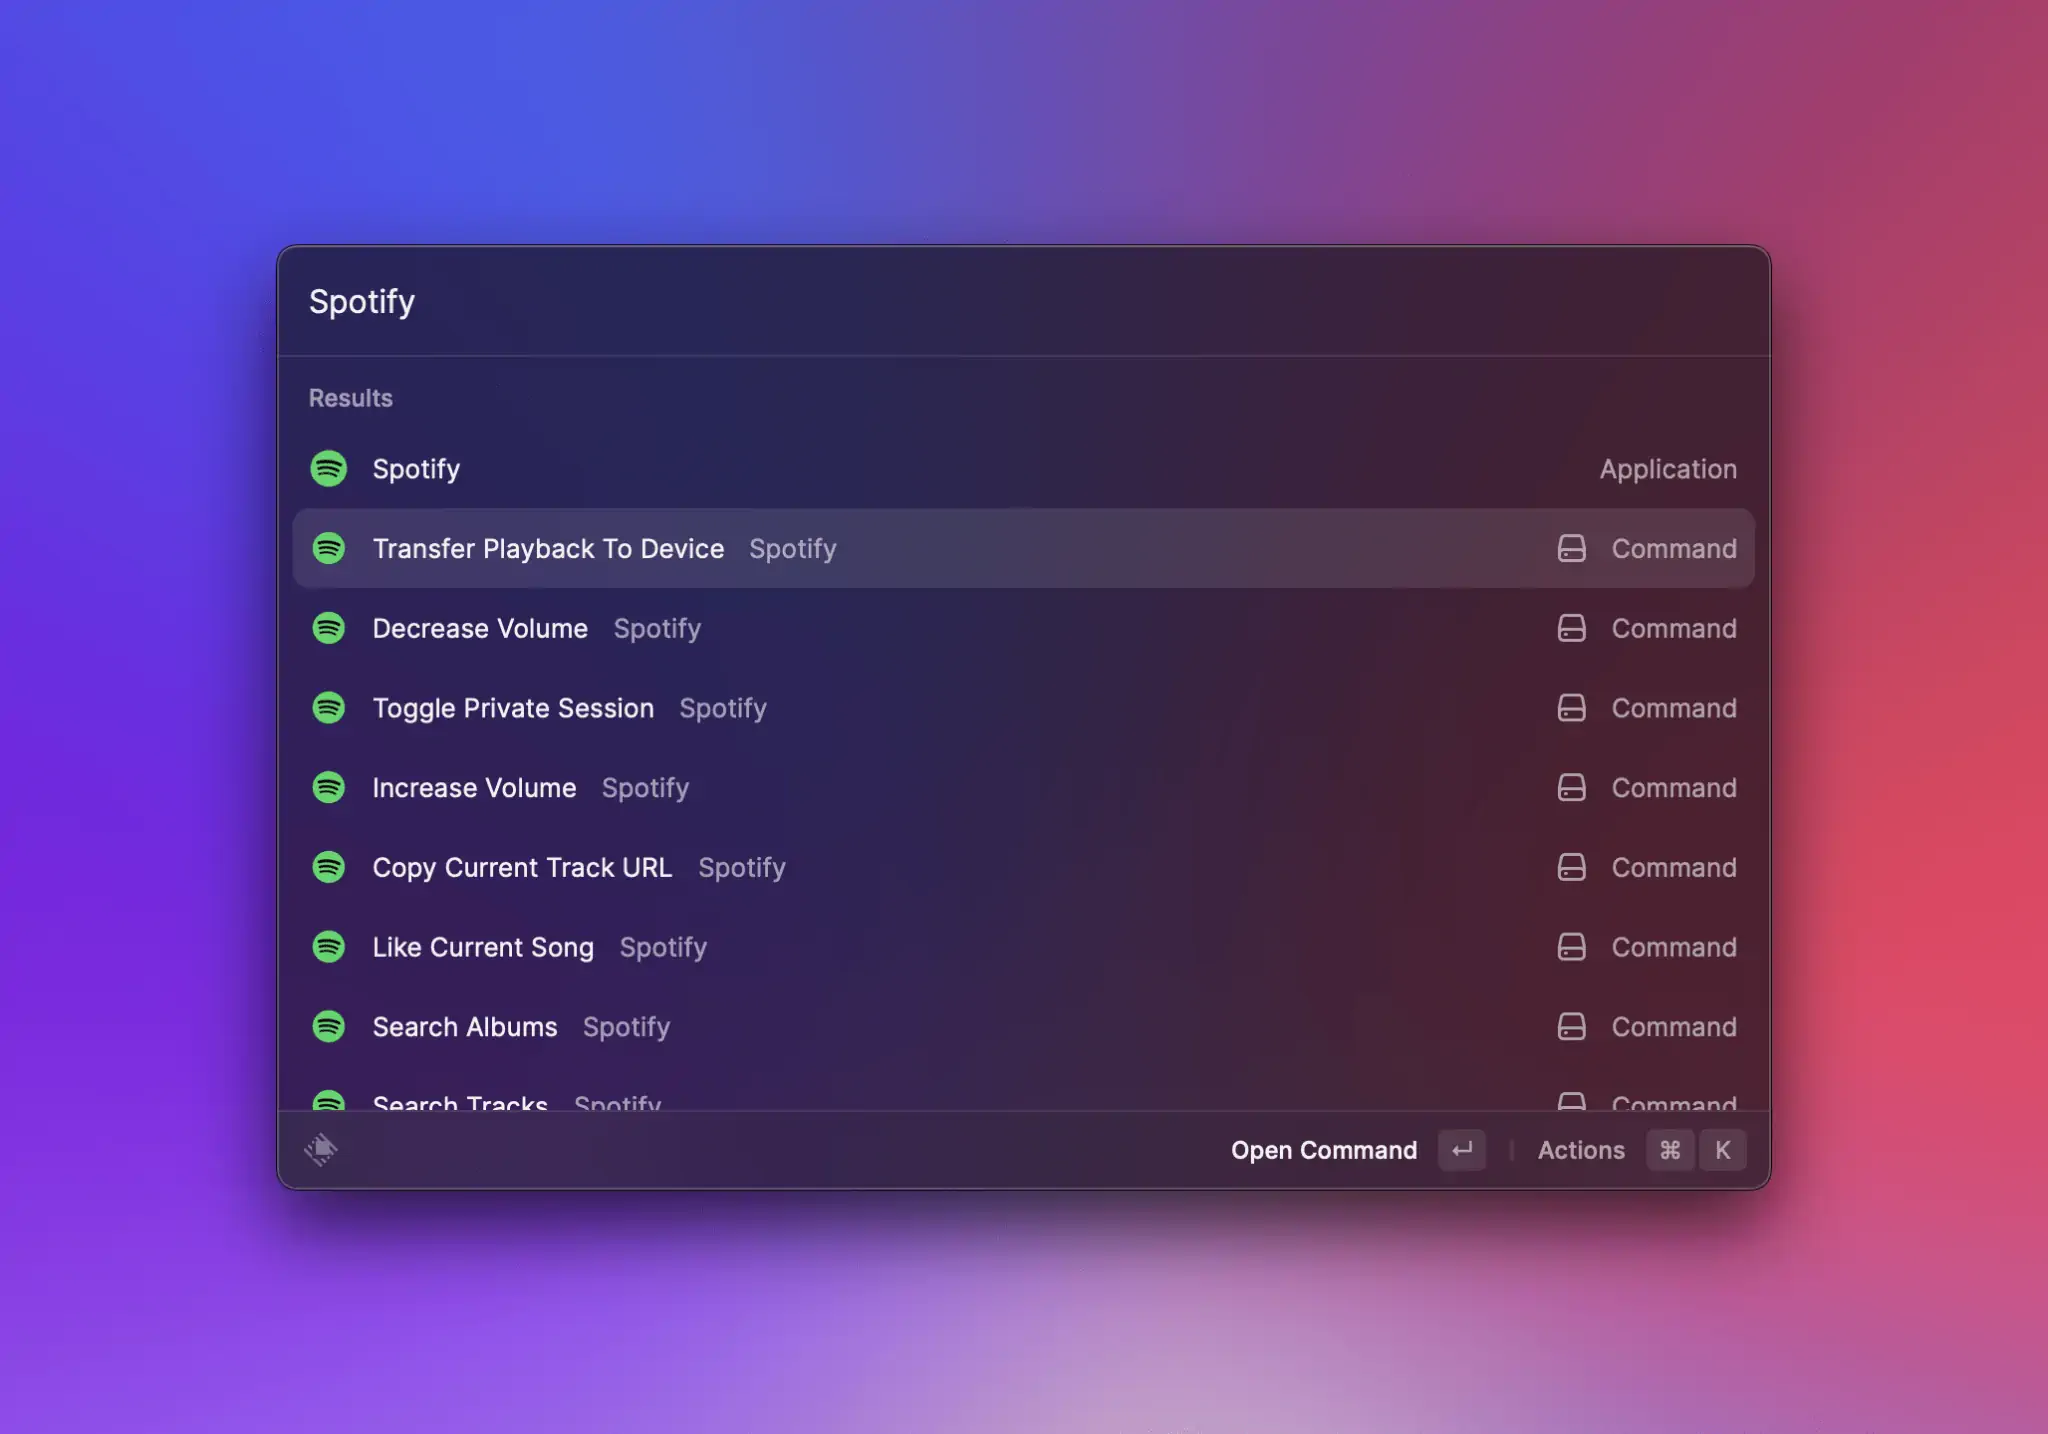Click the Command icon beside Toggle Private Session
The width and height of the screenshot is (2048, 1434).
[x=1572, y=708]
